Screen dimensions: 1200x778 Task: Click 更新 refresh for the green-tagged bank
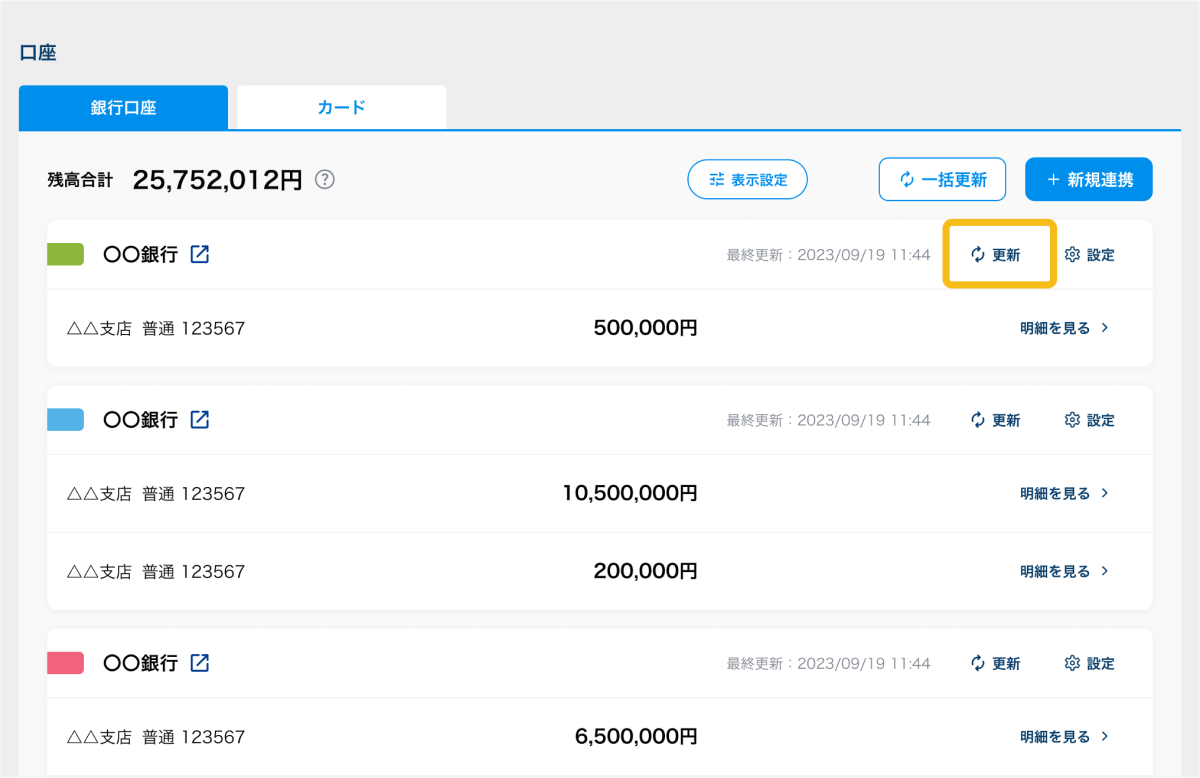(996, 255)
